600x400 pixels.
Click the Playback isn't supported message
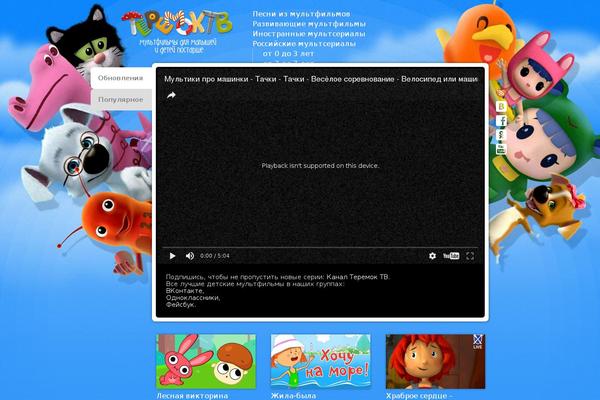[x=320, y=166]
